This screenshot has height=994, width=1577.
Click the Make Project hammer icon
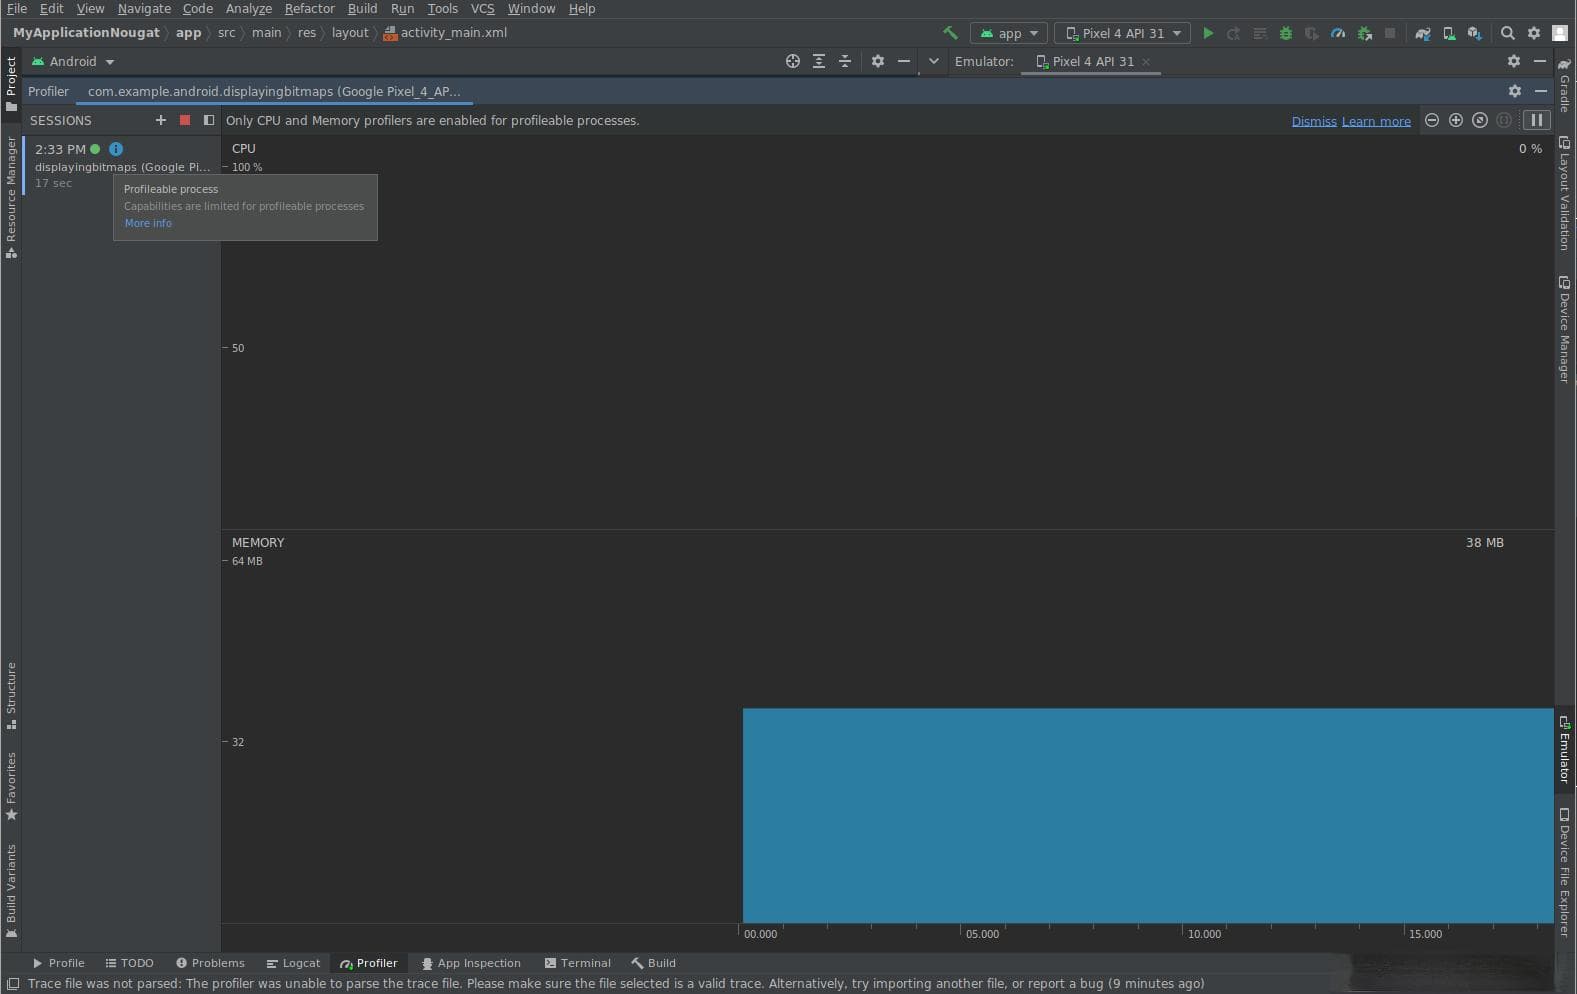point(950,33)
